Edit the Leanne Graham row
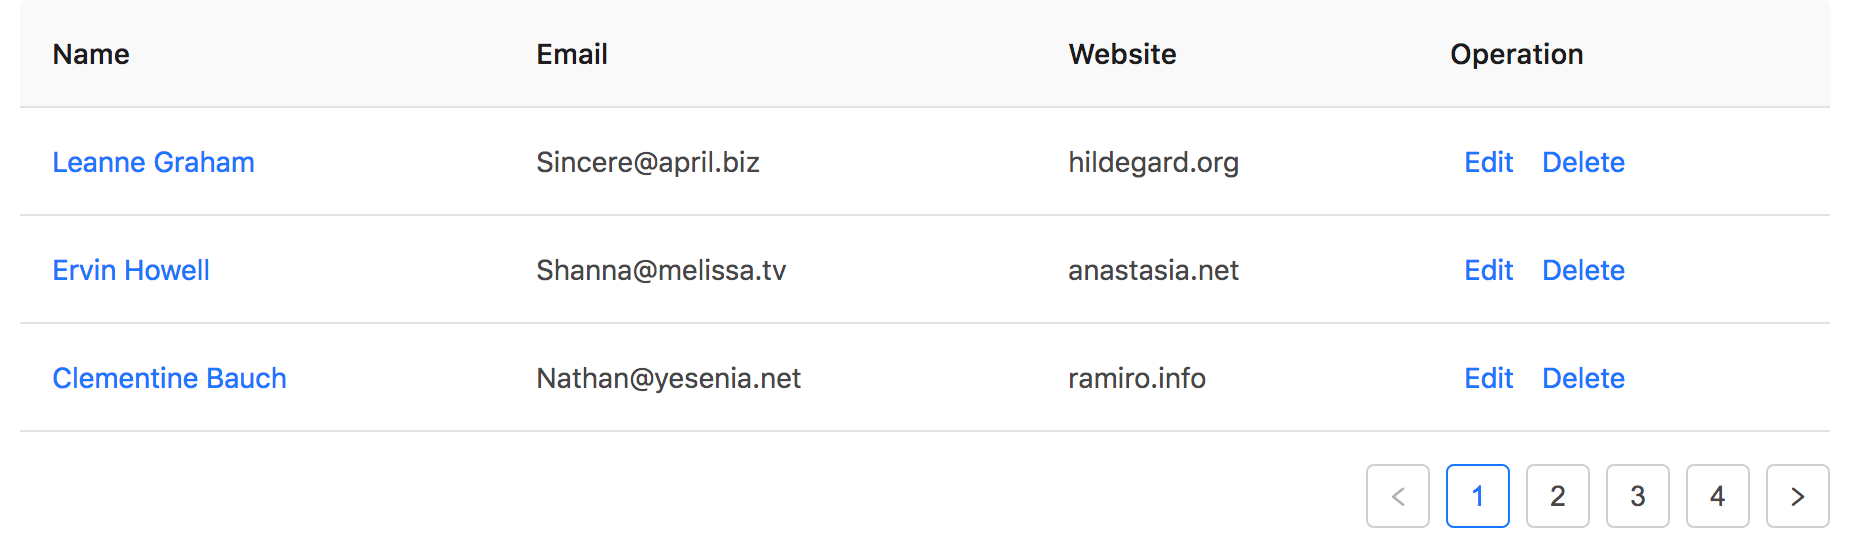The image size is (1856, 538). [x=1488, y=162]
